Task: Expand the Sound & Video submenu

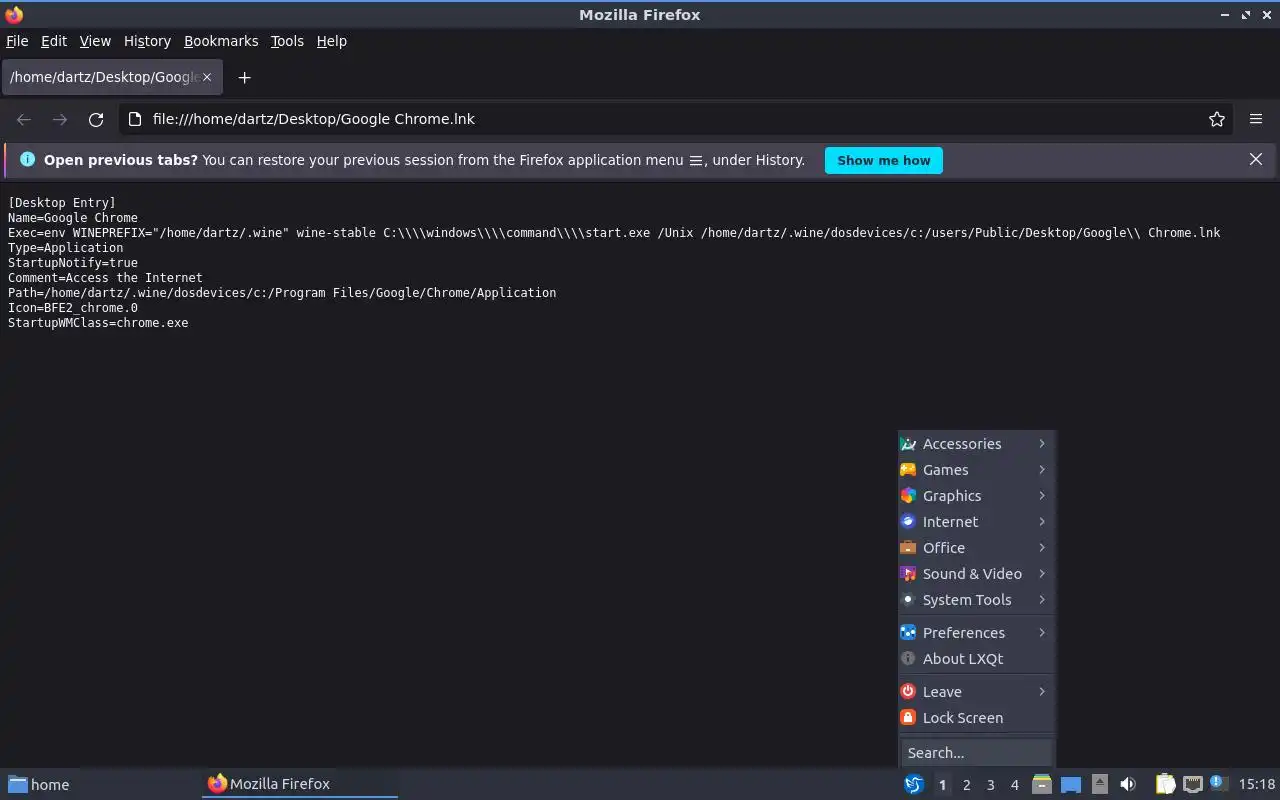Action: [x=976, y=574]
